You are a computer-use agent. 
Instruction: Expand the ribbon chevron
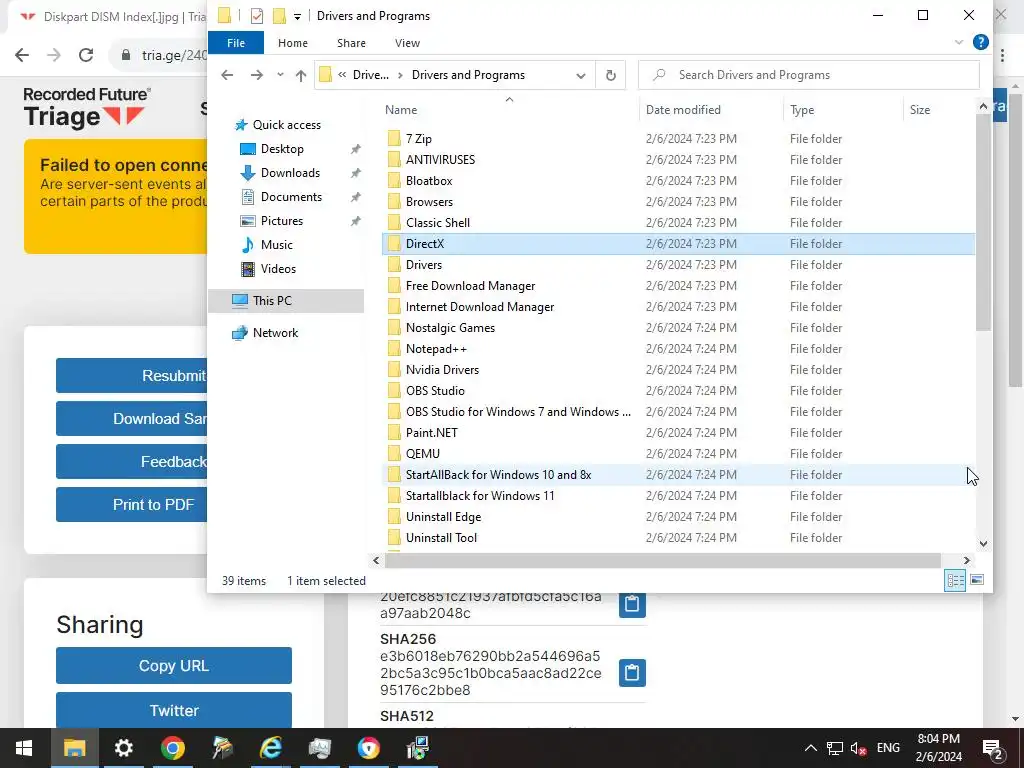pos(959,42)
